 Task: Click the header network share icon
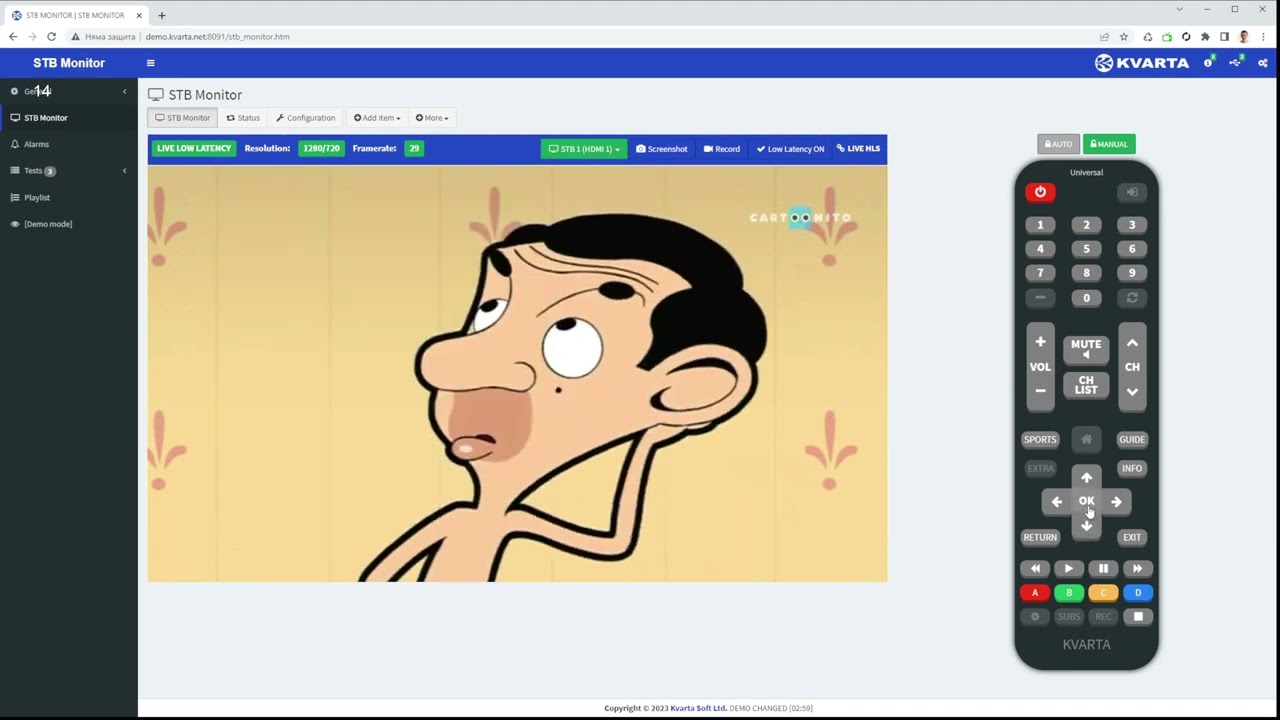point(1236,63)
